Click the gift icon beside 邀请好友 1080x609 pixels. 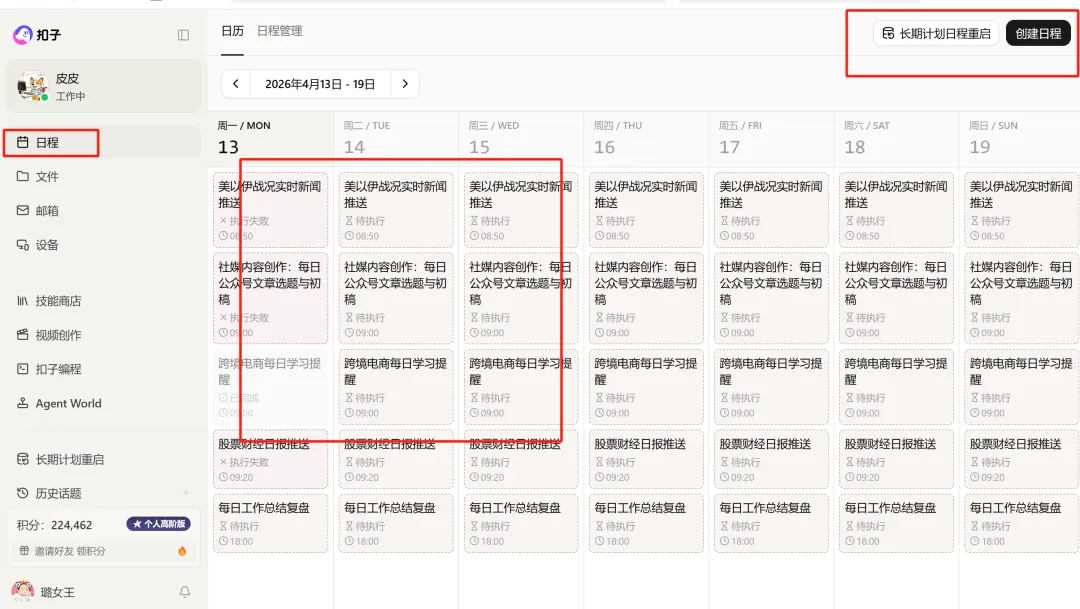point(24,550)
